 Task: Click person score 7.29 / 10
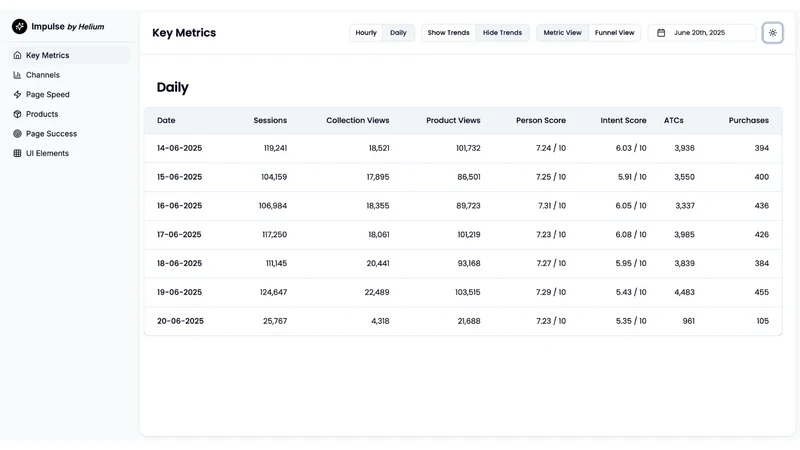pyautogui.click(x=551, y=292)
